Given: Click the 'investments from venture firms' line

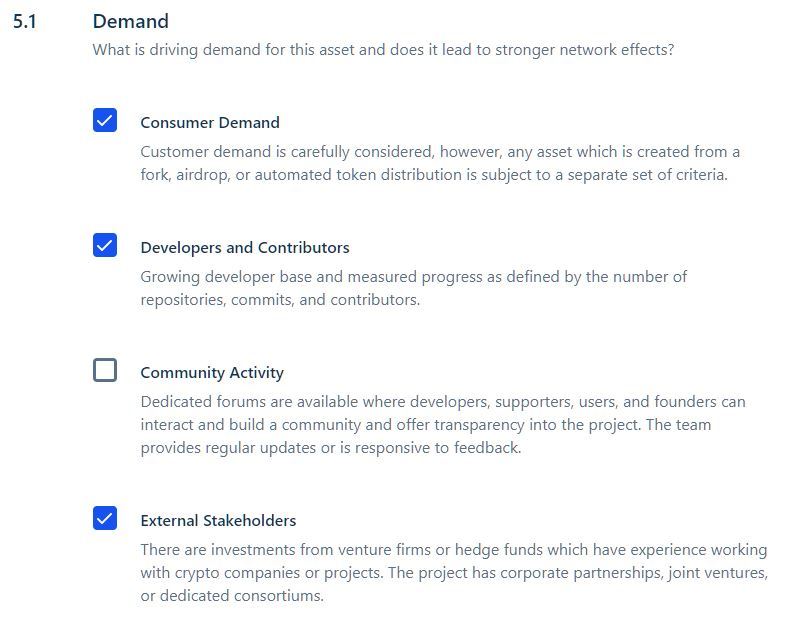Looking at the screenshot, I should tap(453, 550).
